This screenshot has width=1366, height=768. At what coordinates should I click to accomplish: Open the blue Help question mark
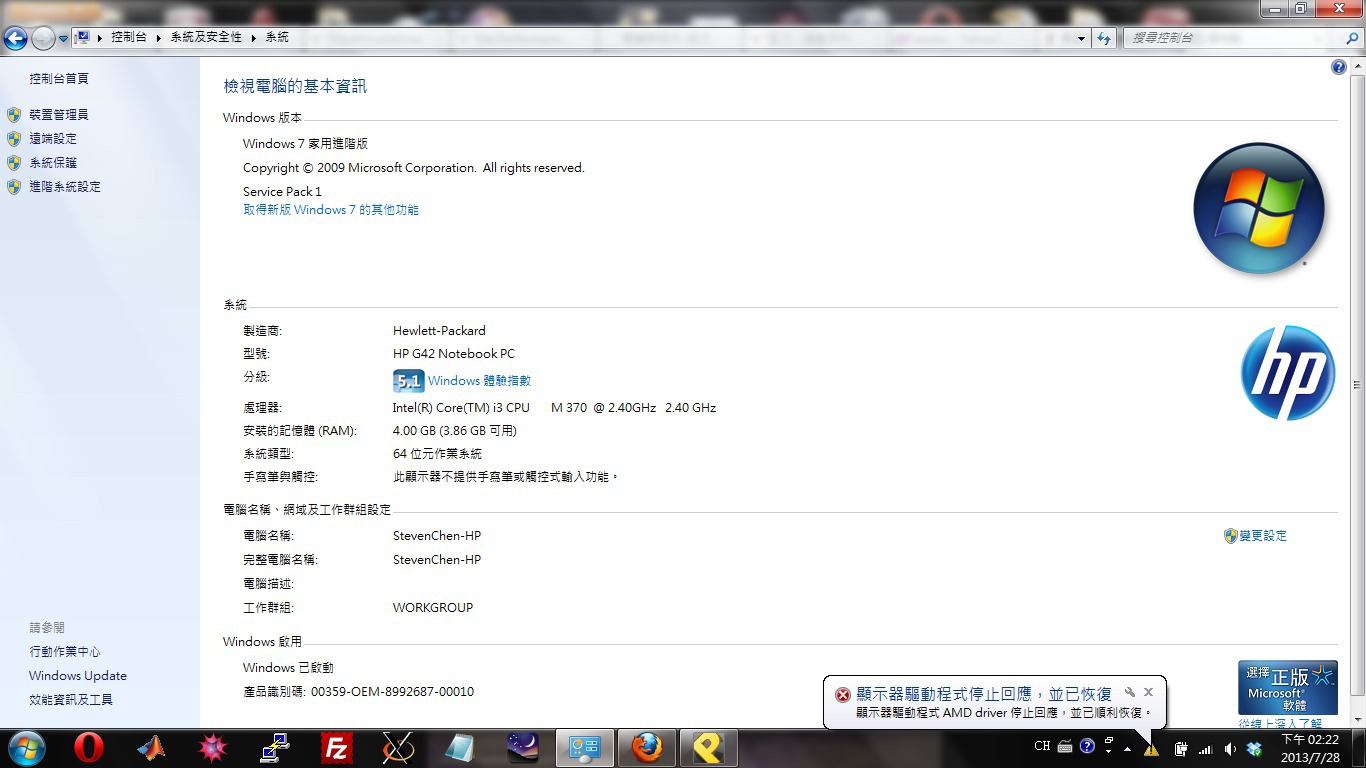pos(1339,67)
